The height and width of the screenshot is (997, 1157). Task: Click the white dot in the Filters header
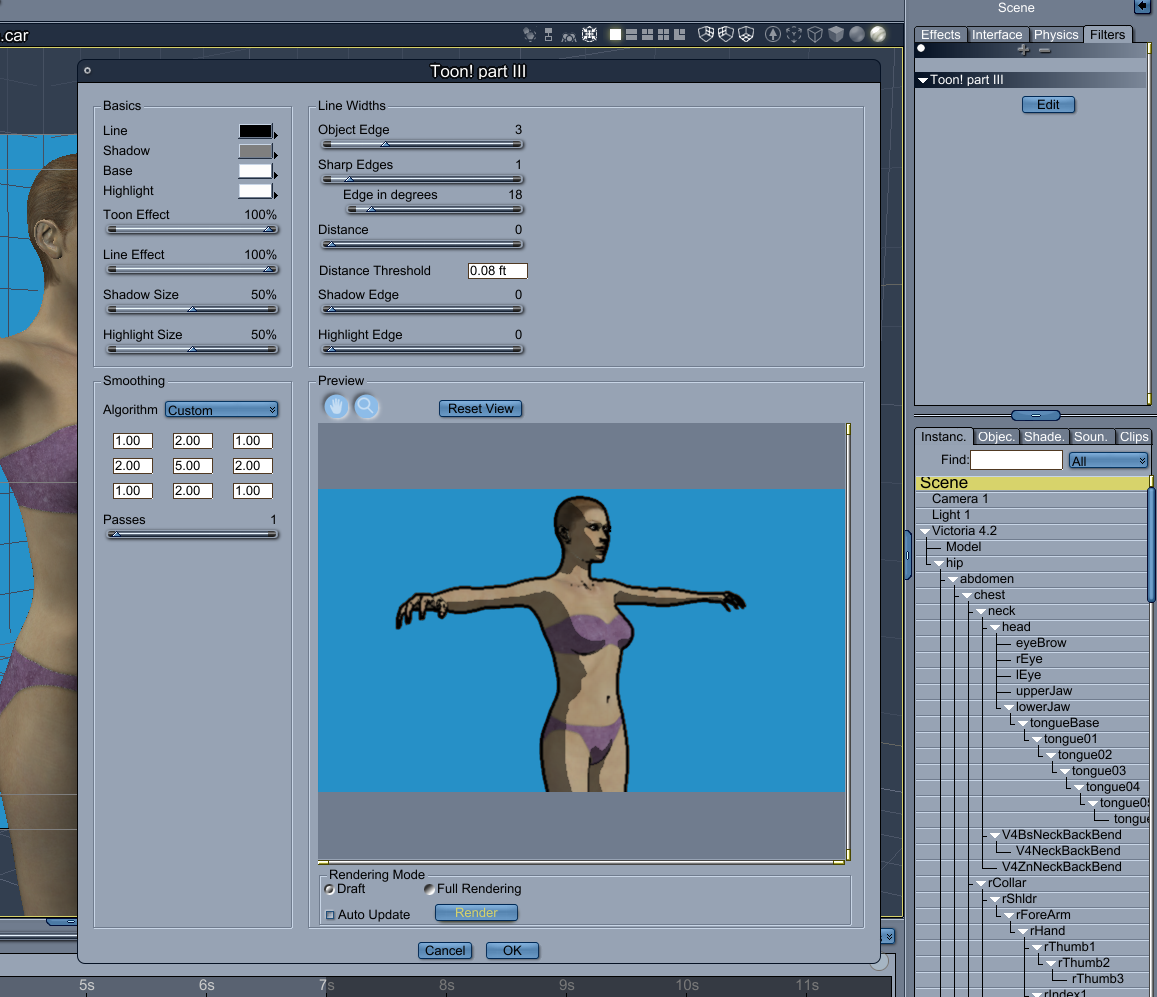click(x=921, y=49)
